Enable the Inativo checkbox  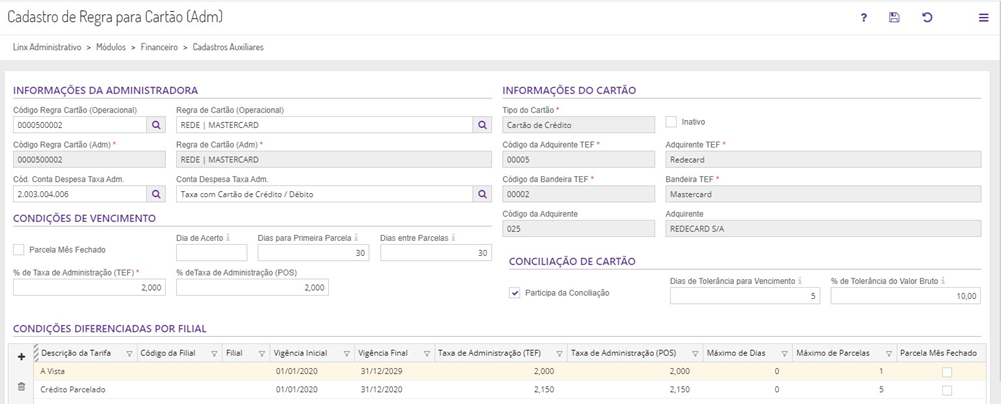click(672, 121)
